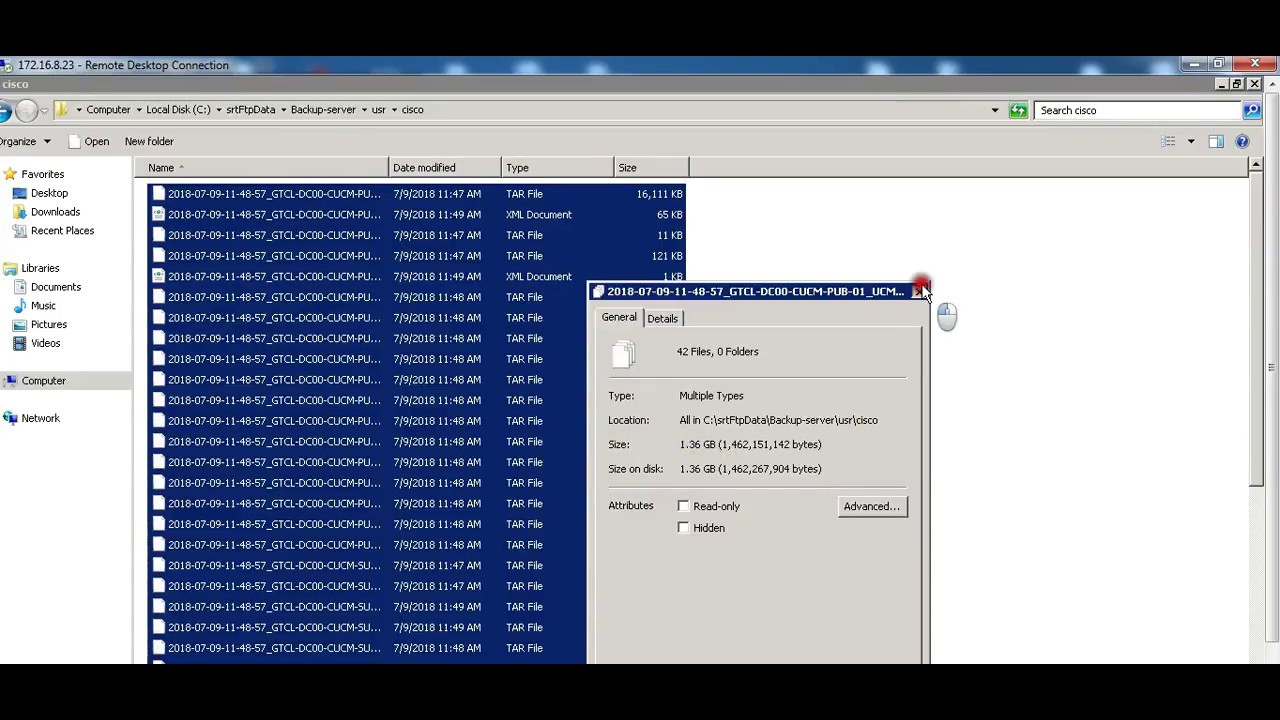Viewport: 1280px width, 720px height.
Task: Click the Computer icon in navigation pane
Action: pos(10,381)
